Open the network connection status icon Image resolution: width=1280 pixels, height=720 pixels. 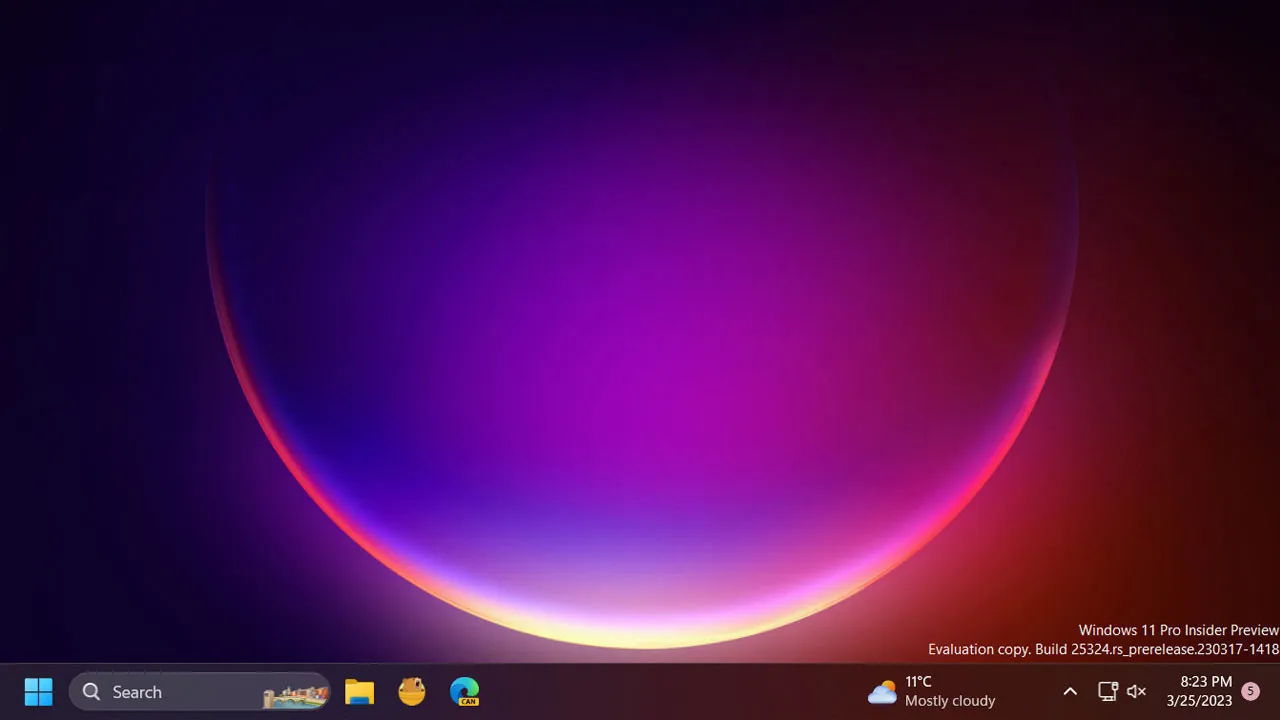click(1107, 692)
